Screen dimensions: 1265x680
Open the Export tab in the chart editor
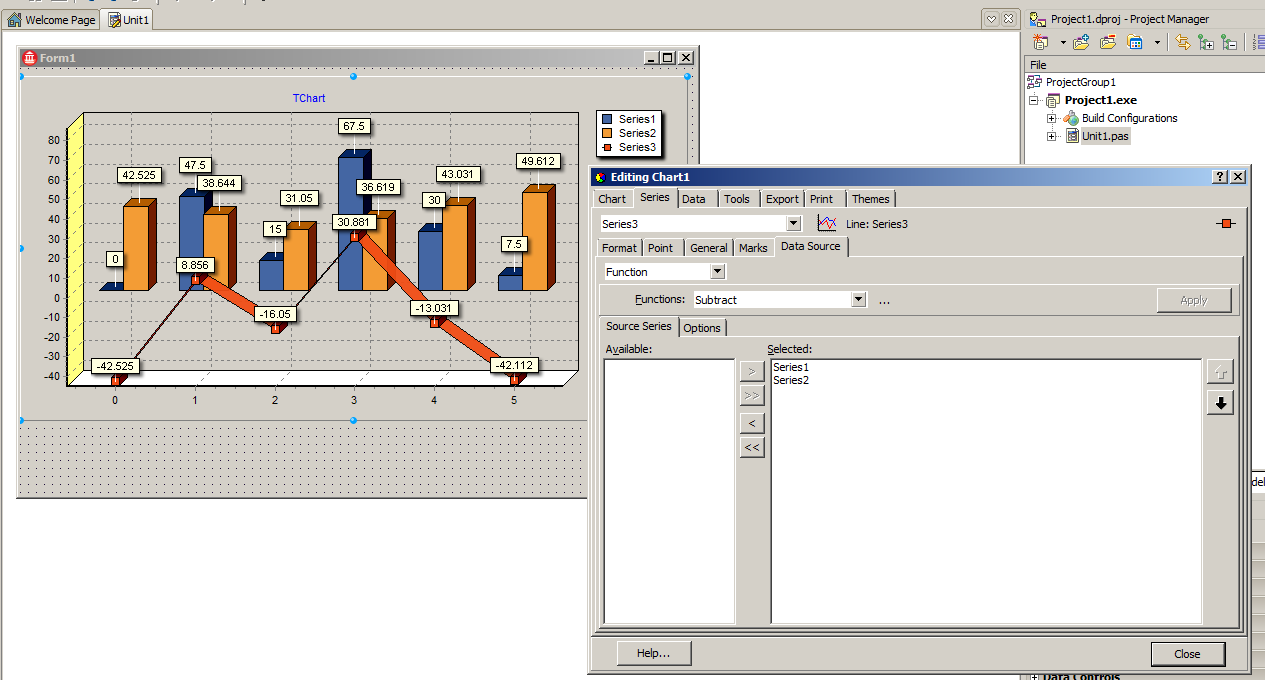783,199
